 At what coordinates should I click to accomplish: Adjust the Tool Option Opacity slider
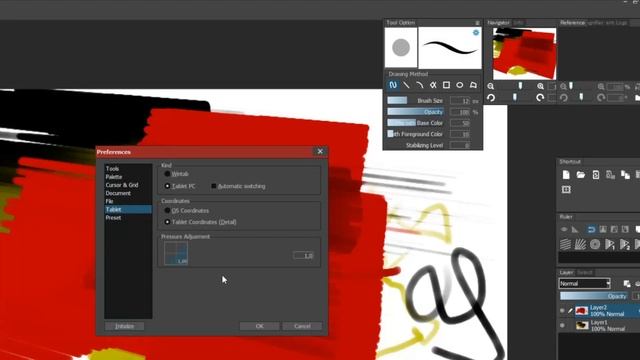coord(416,112)
